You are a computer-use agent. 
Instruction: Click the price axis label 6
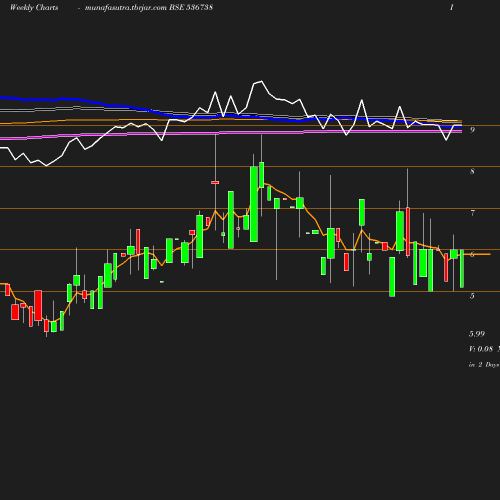[x=472, y=254]
